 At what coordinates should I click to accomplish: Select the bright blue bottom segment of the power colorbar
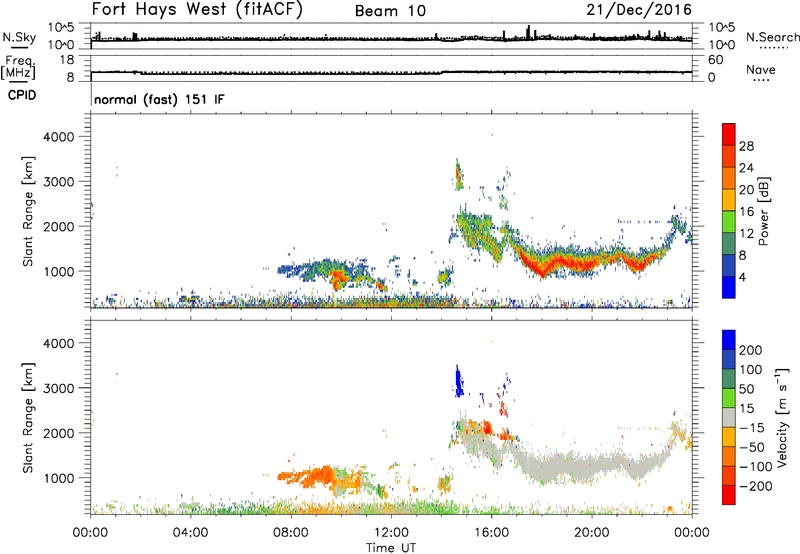pos(729,287)
